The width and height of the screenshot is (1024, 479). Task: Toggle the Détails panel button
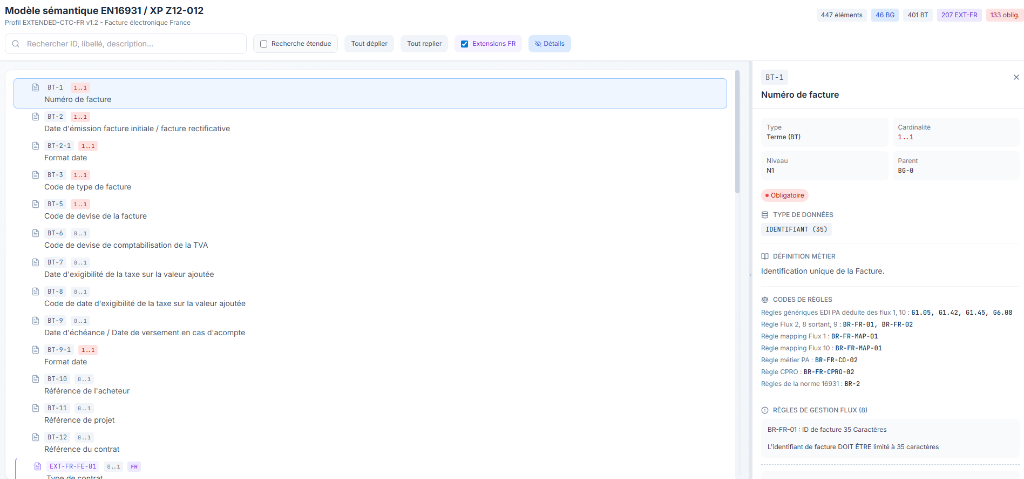coord(549,44)
